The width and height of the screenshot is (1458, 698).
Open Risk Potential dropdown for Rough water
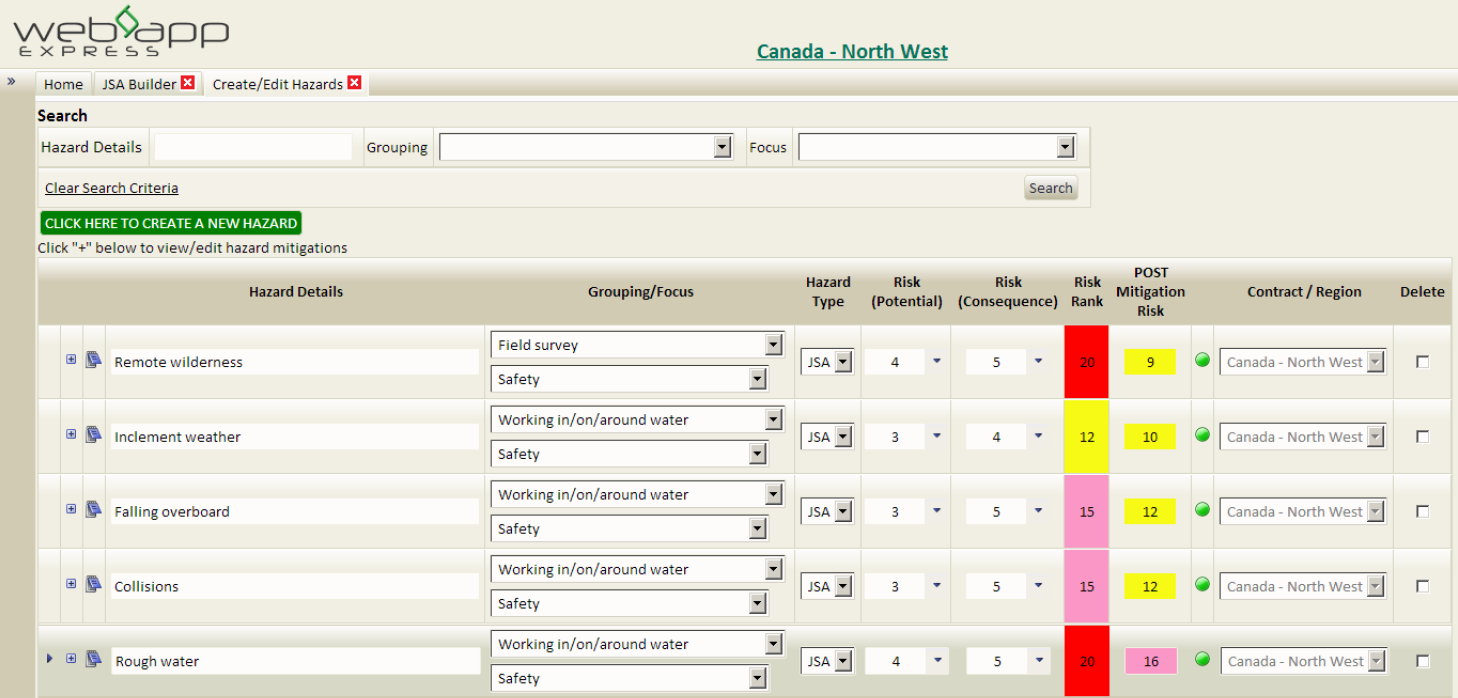937,660
